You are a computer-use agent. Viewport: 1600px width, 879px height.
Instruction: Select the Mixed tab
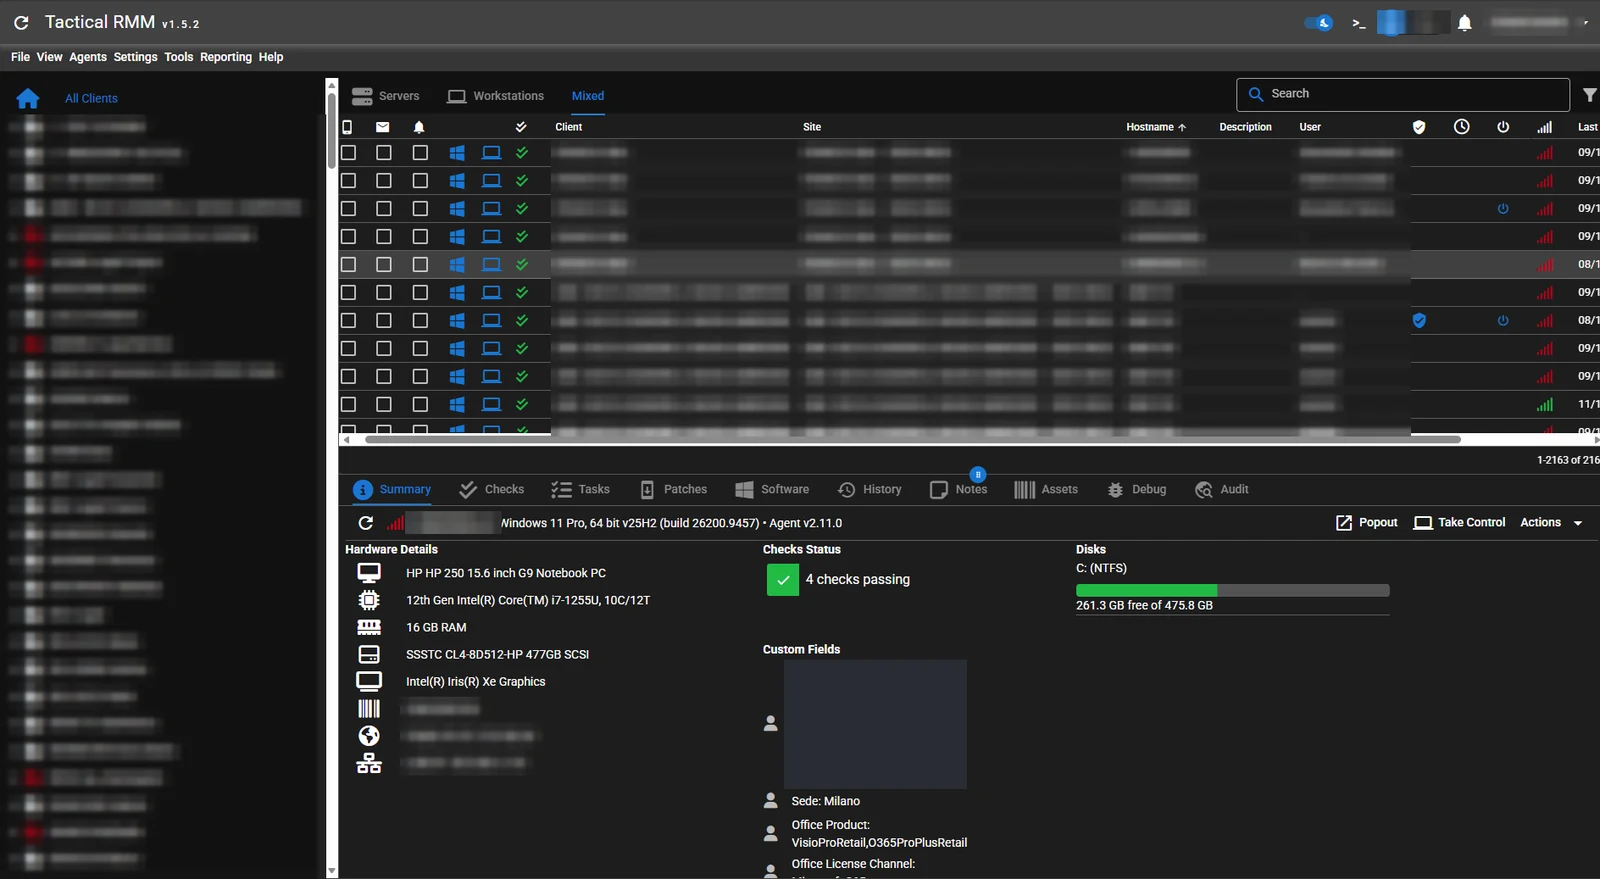point(588,96)
